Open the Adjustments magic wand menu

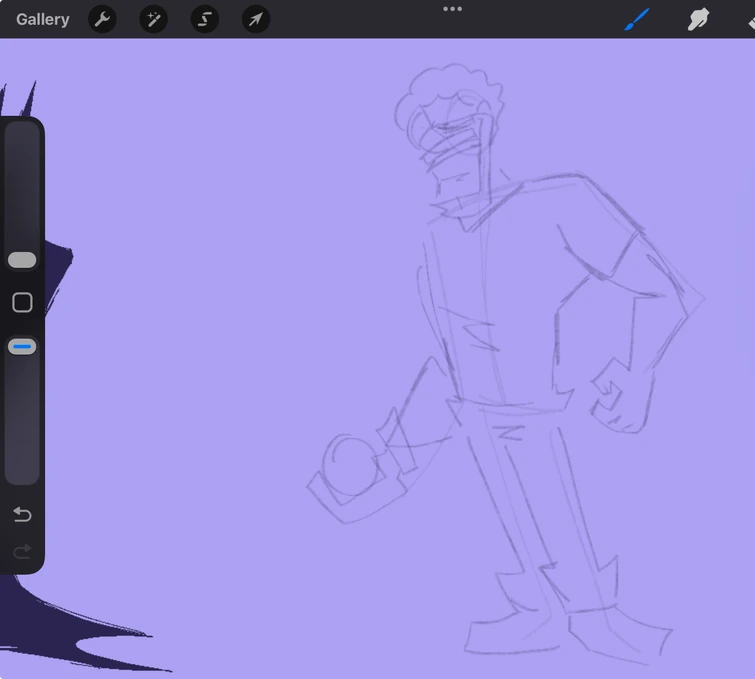[153, 19]
